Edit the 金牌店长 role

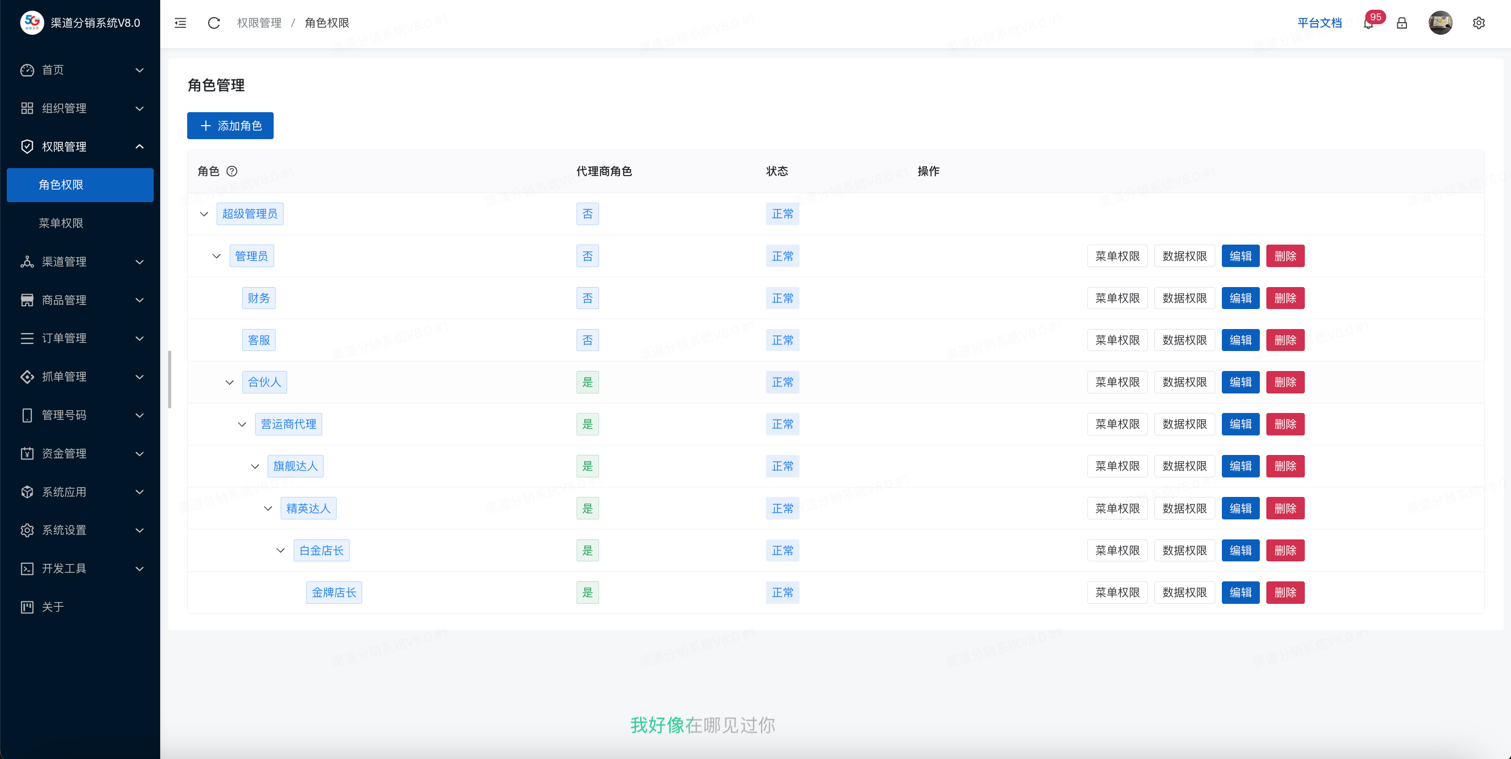[x=1240, y=593]
